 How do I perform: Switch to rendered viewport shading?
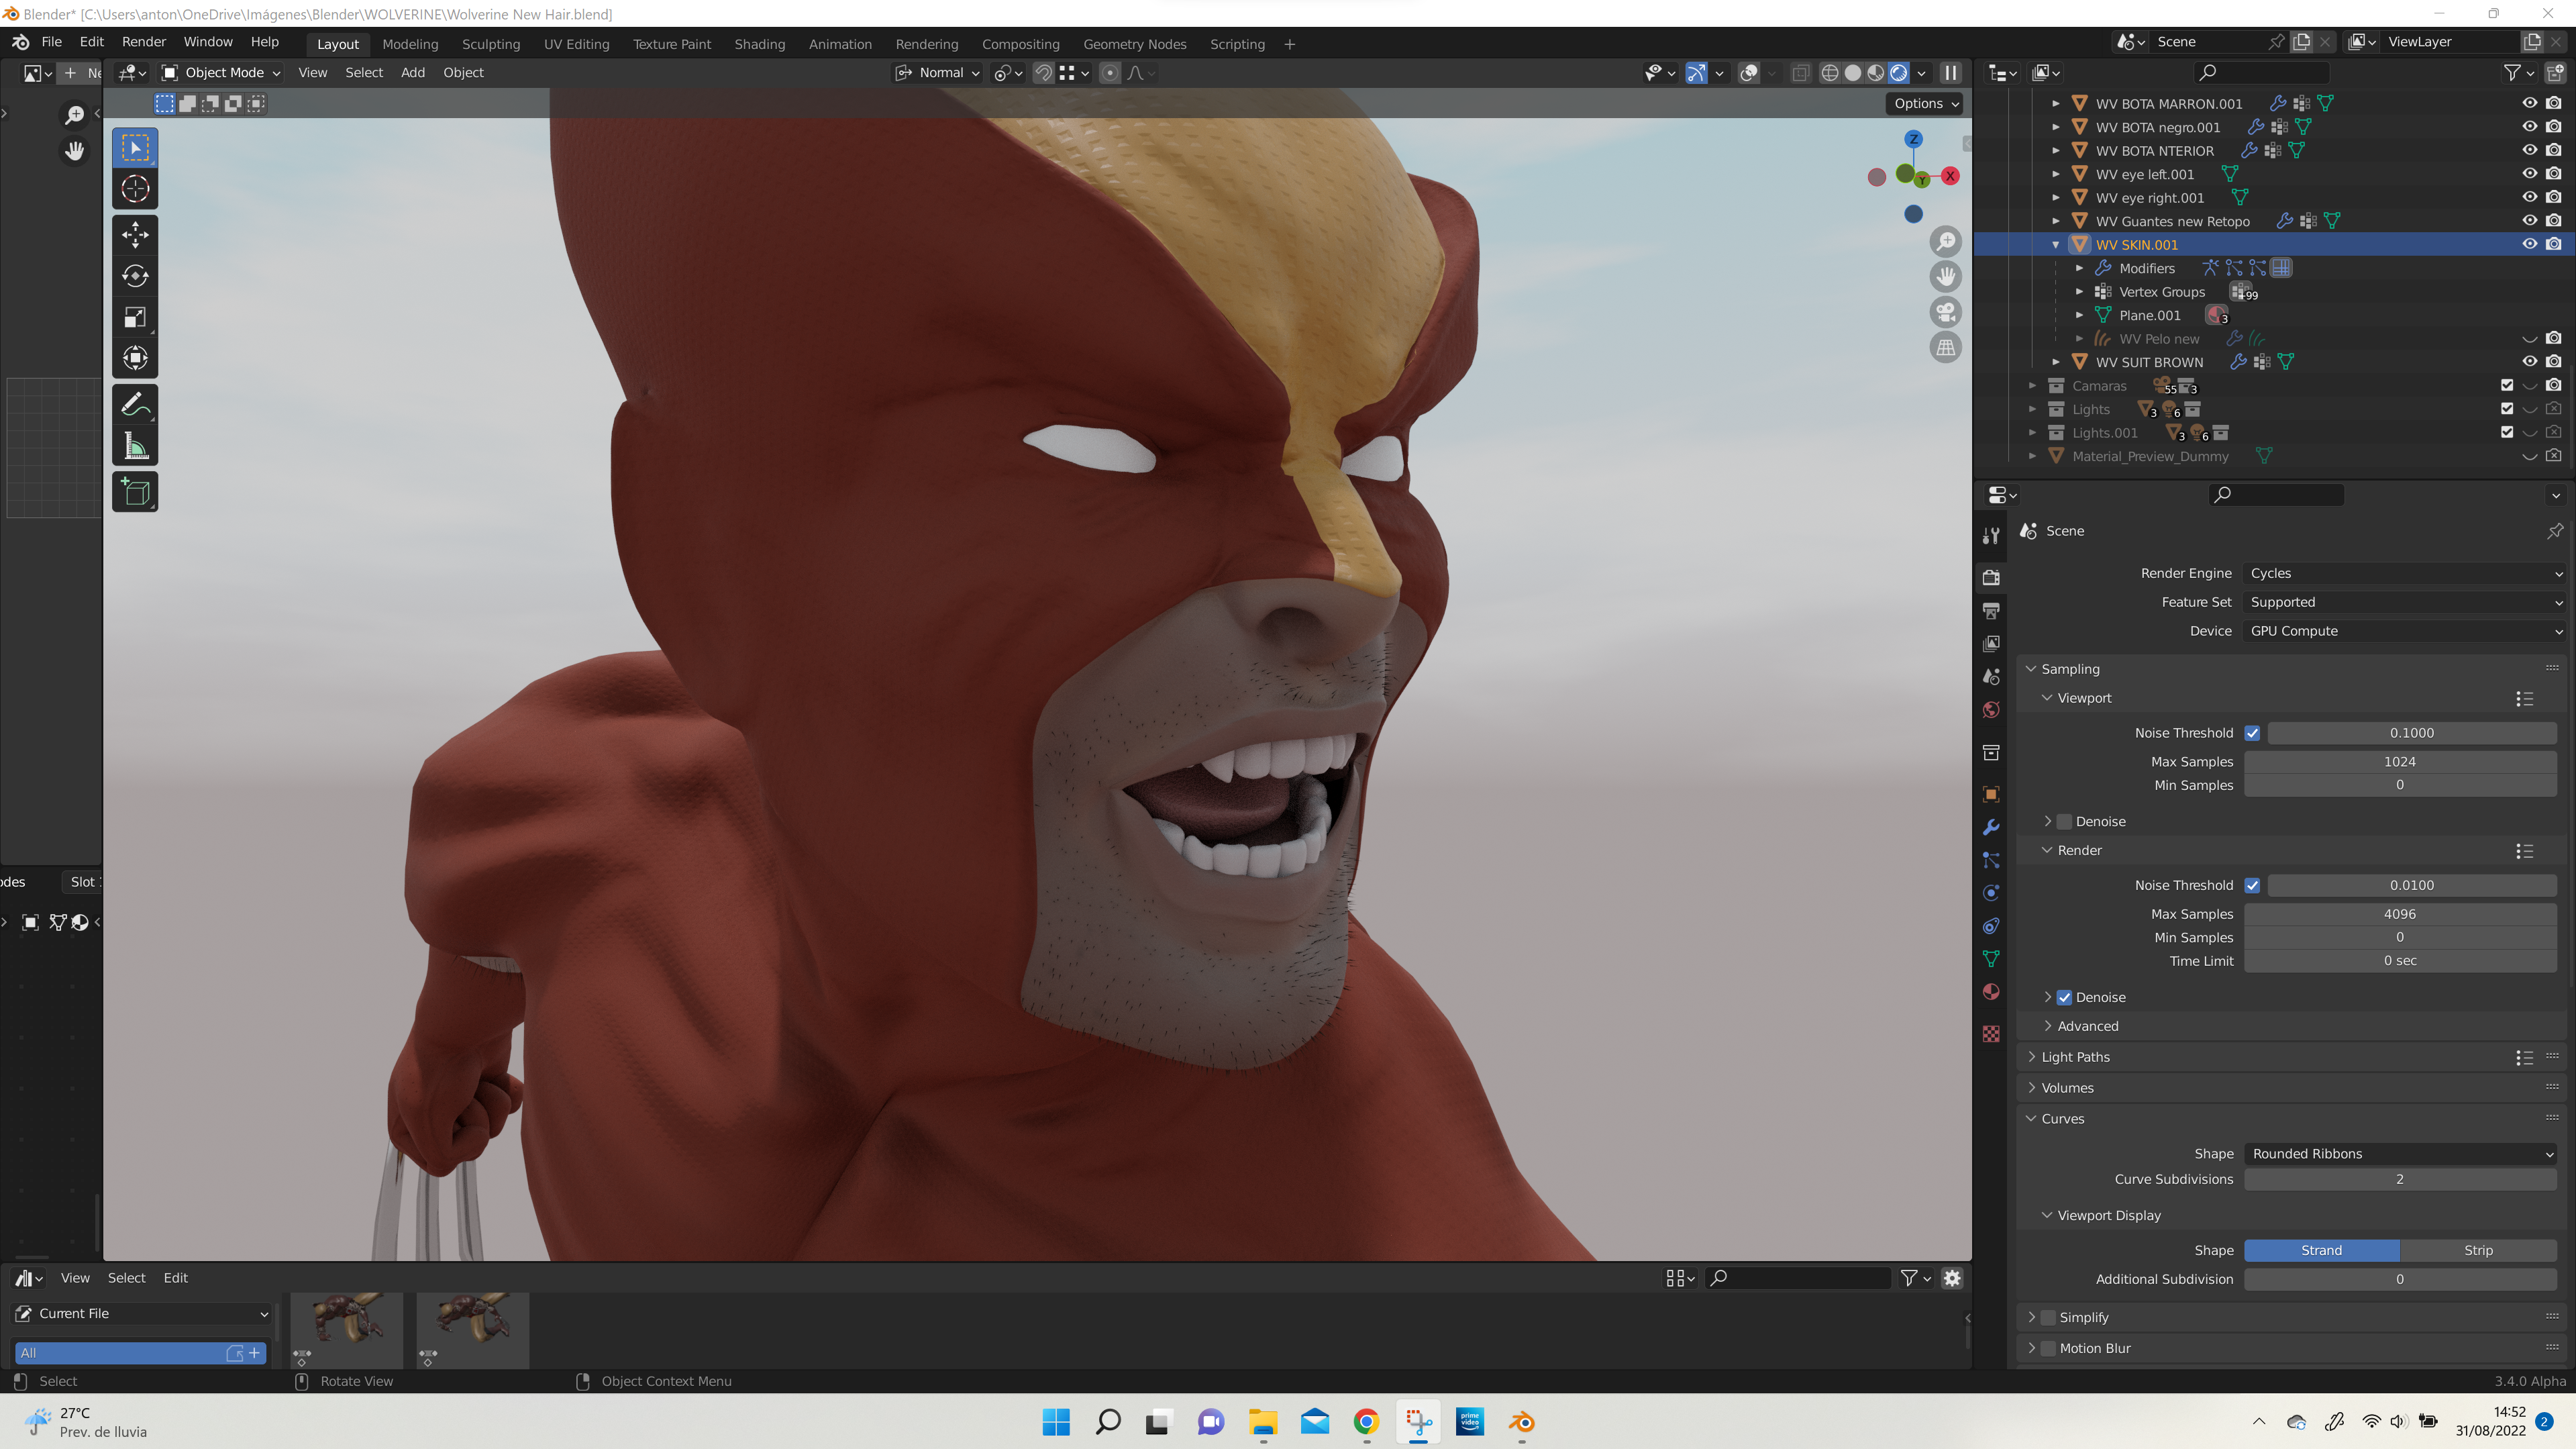tap(1898, 73)
